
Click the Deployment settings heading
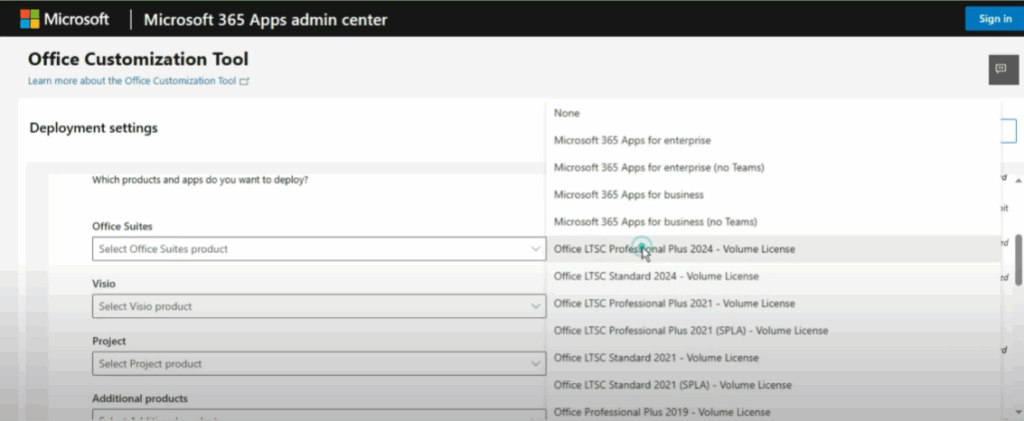[x=93, y=128]
